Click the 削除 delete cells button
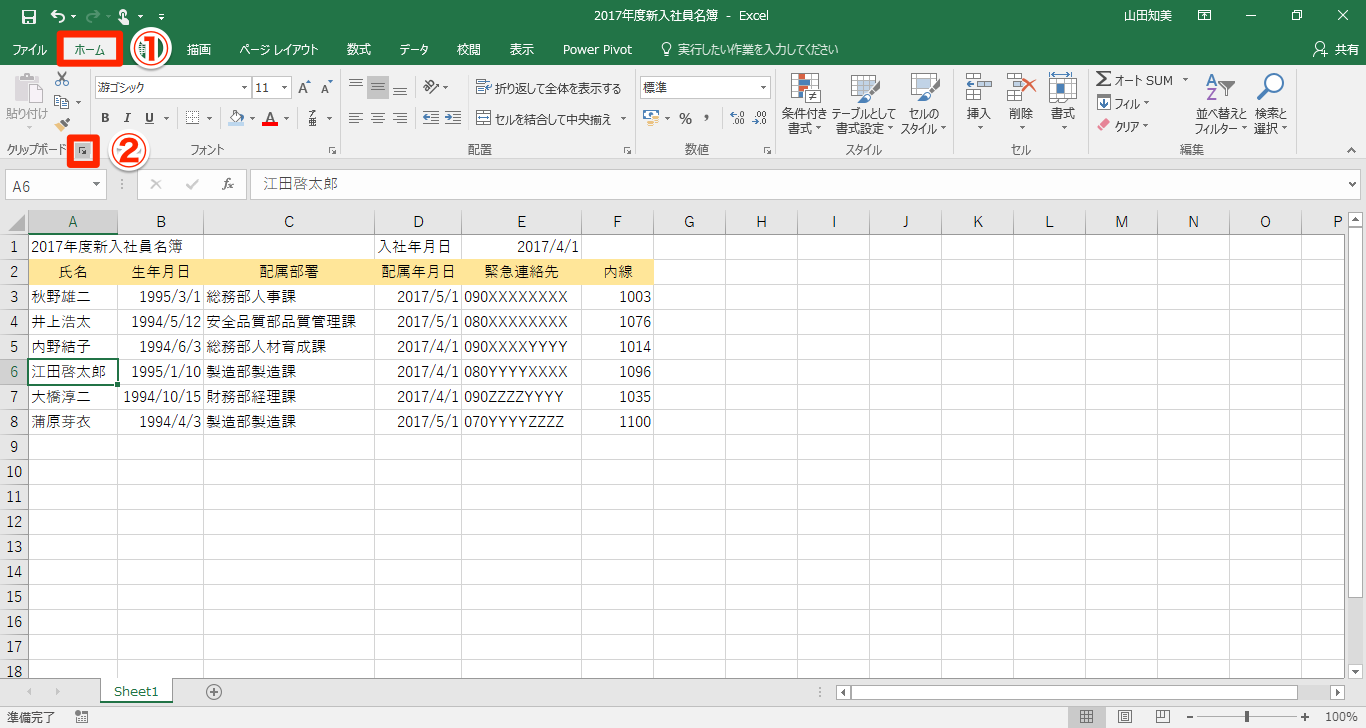This screenshot has width=1366, height=728. point(1021,104)
